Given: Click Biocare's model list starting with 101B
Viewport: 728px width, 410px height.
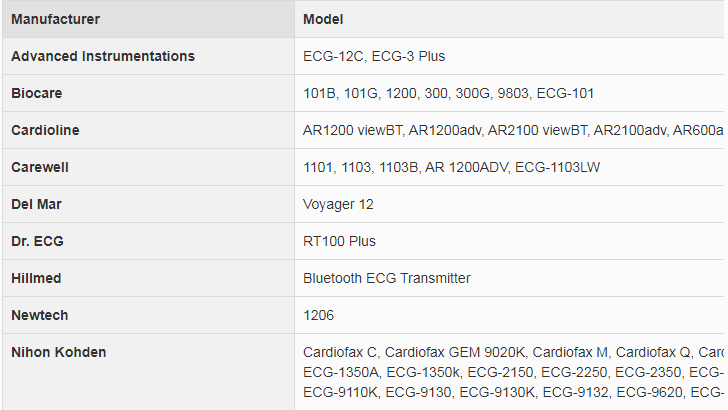Looking at the screenshot, I should 448,93.
